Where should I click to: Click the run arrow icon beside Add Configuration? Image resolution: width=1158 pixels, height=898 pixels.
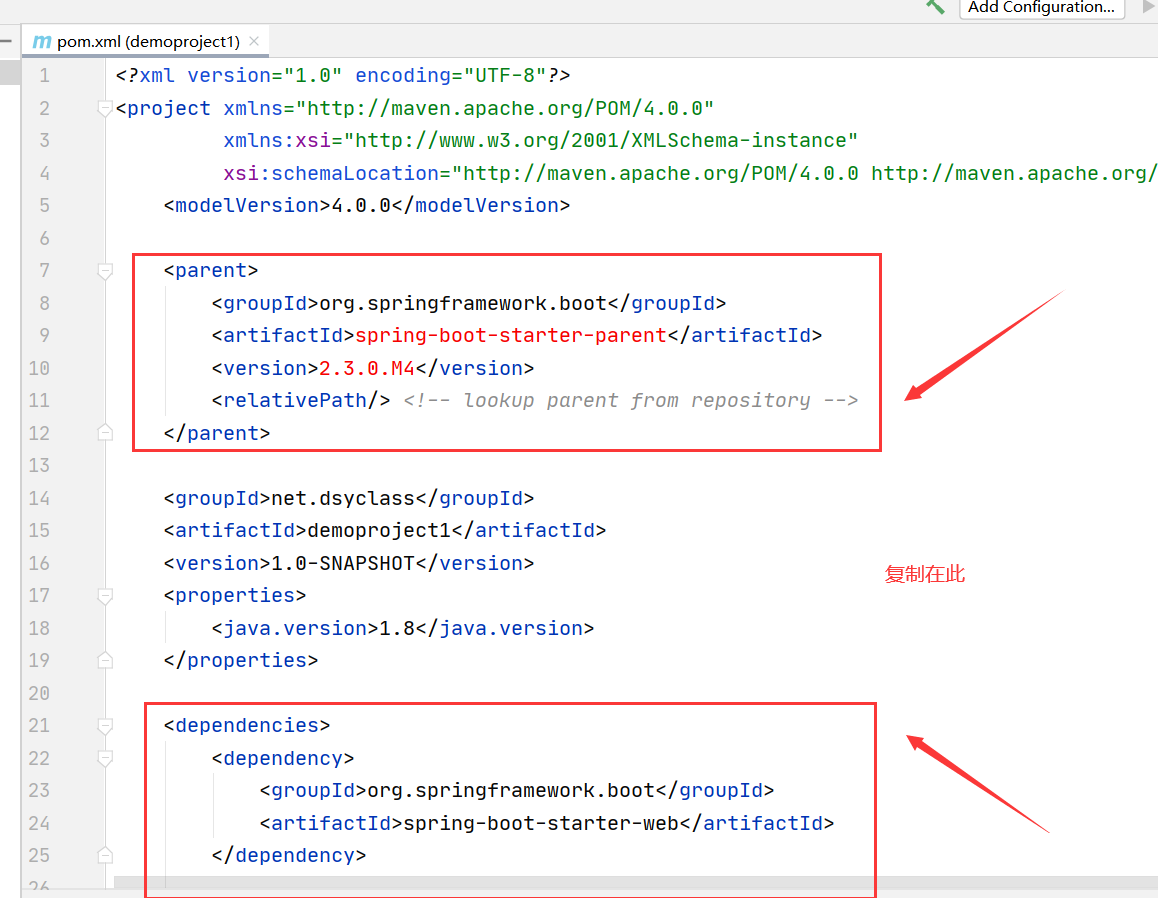(x=1149, y=7)
